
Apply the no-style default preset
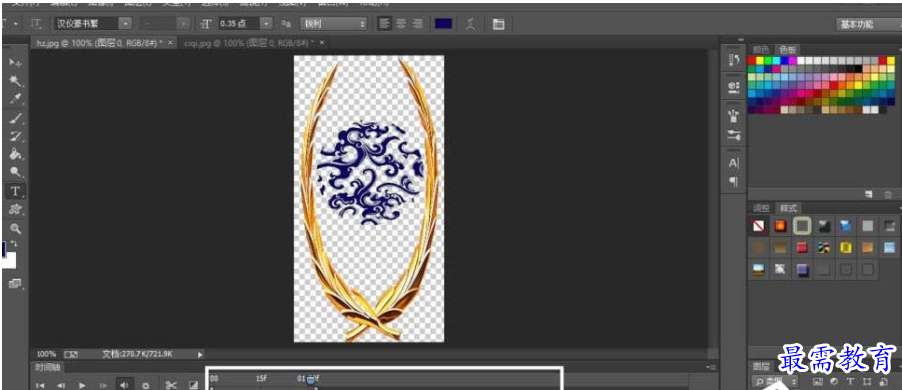coord(759,226)
